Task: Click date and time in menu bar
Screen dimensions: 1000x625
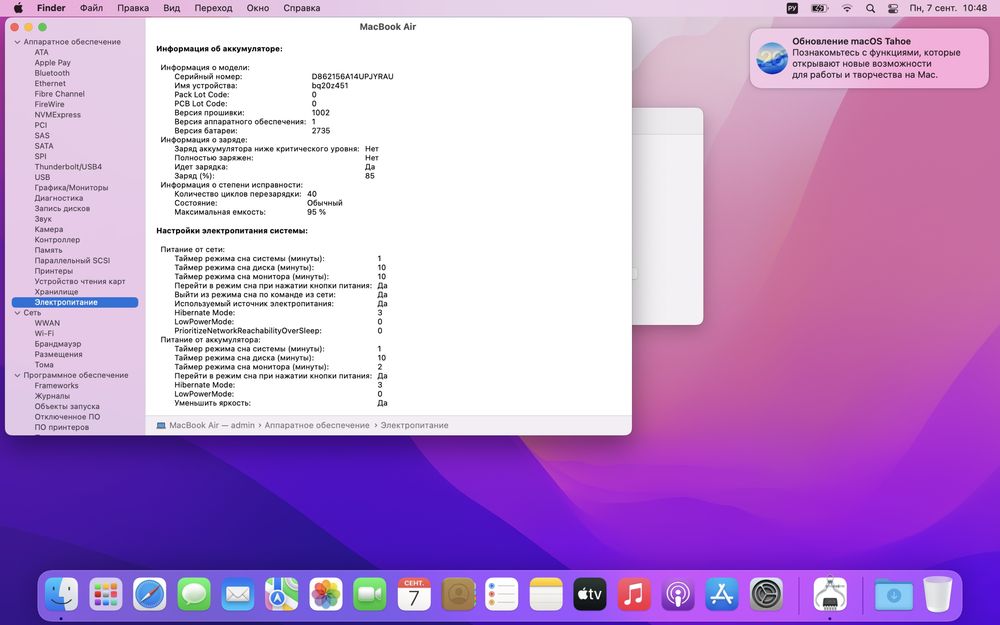Action: pos(948,8)
